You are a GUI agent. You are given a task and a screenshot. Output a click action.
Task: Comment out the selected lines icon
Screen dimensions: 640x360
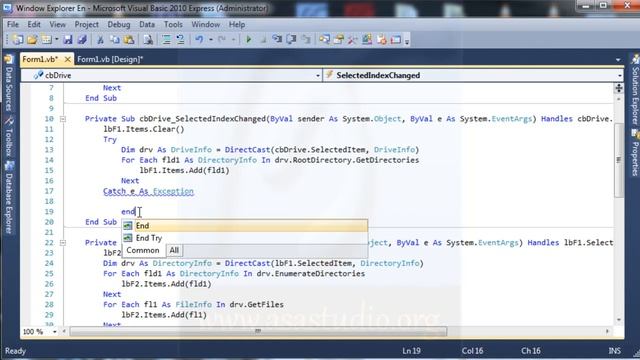pos(166,40)
